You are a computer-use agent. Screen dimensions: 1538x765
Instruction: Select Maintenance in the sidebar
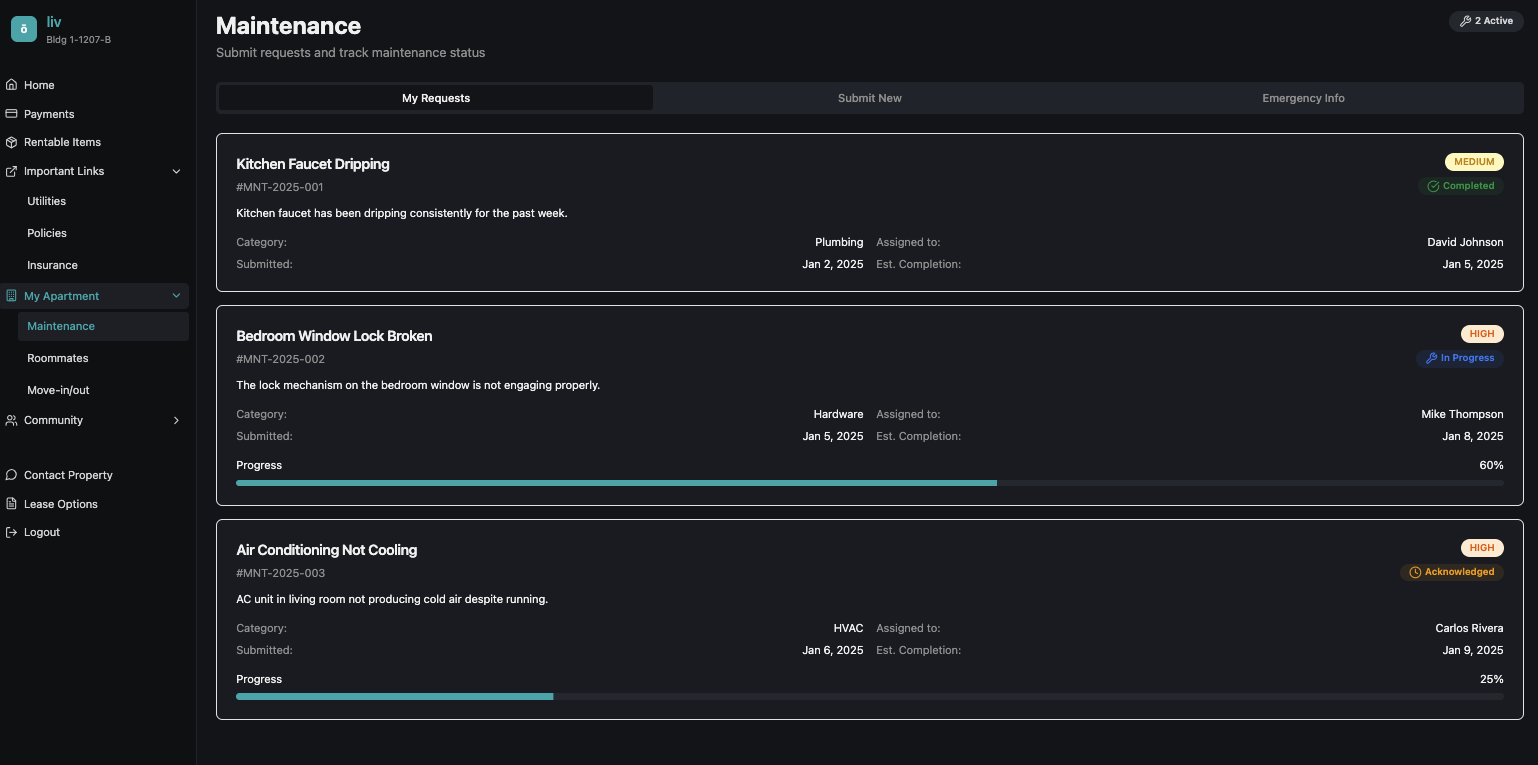point(103,326)
